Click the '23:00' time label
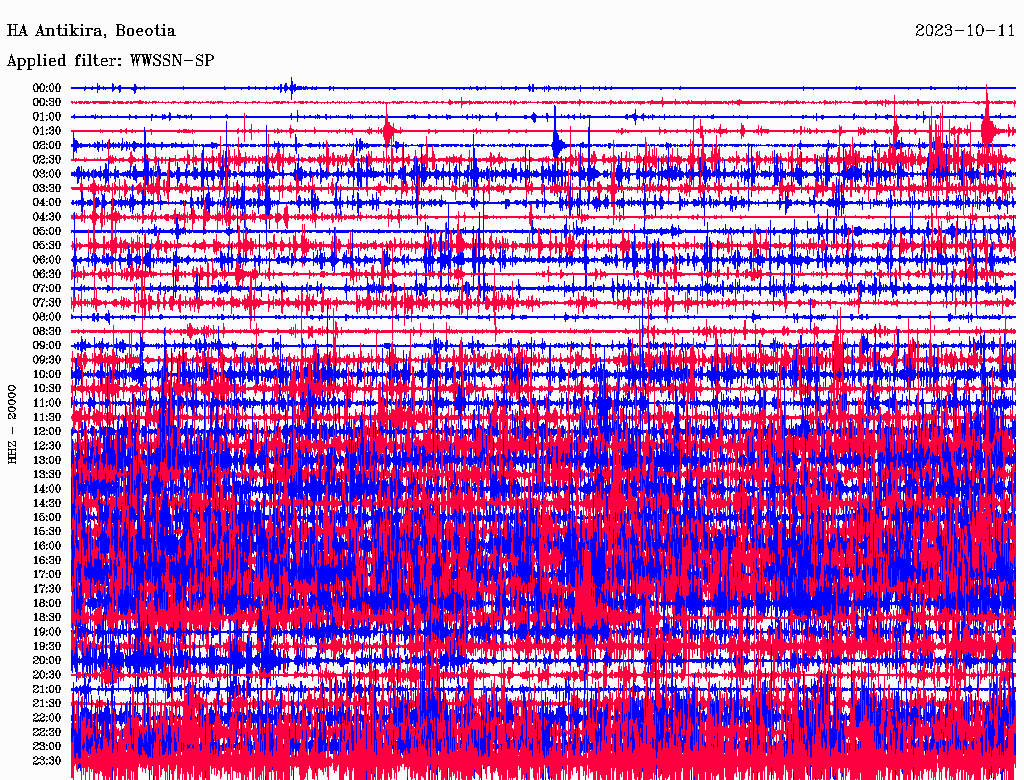 coord(47,746)
